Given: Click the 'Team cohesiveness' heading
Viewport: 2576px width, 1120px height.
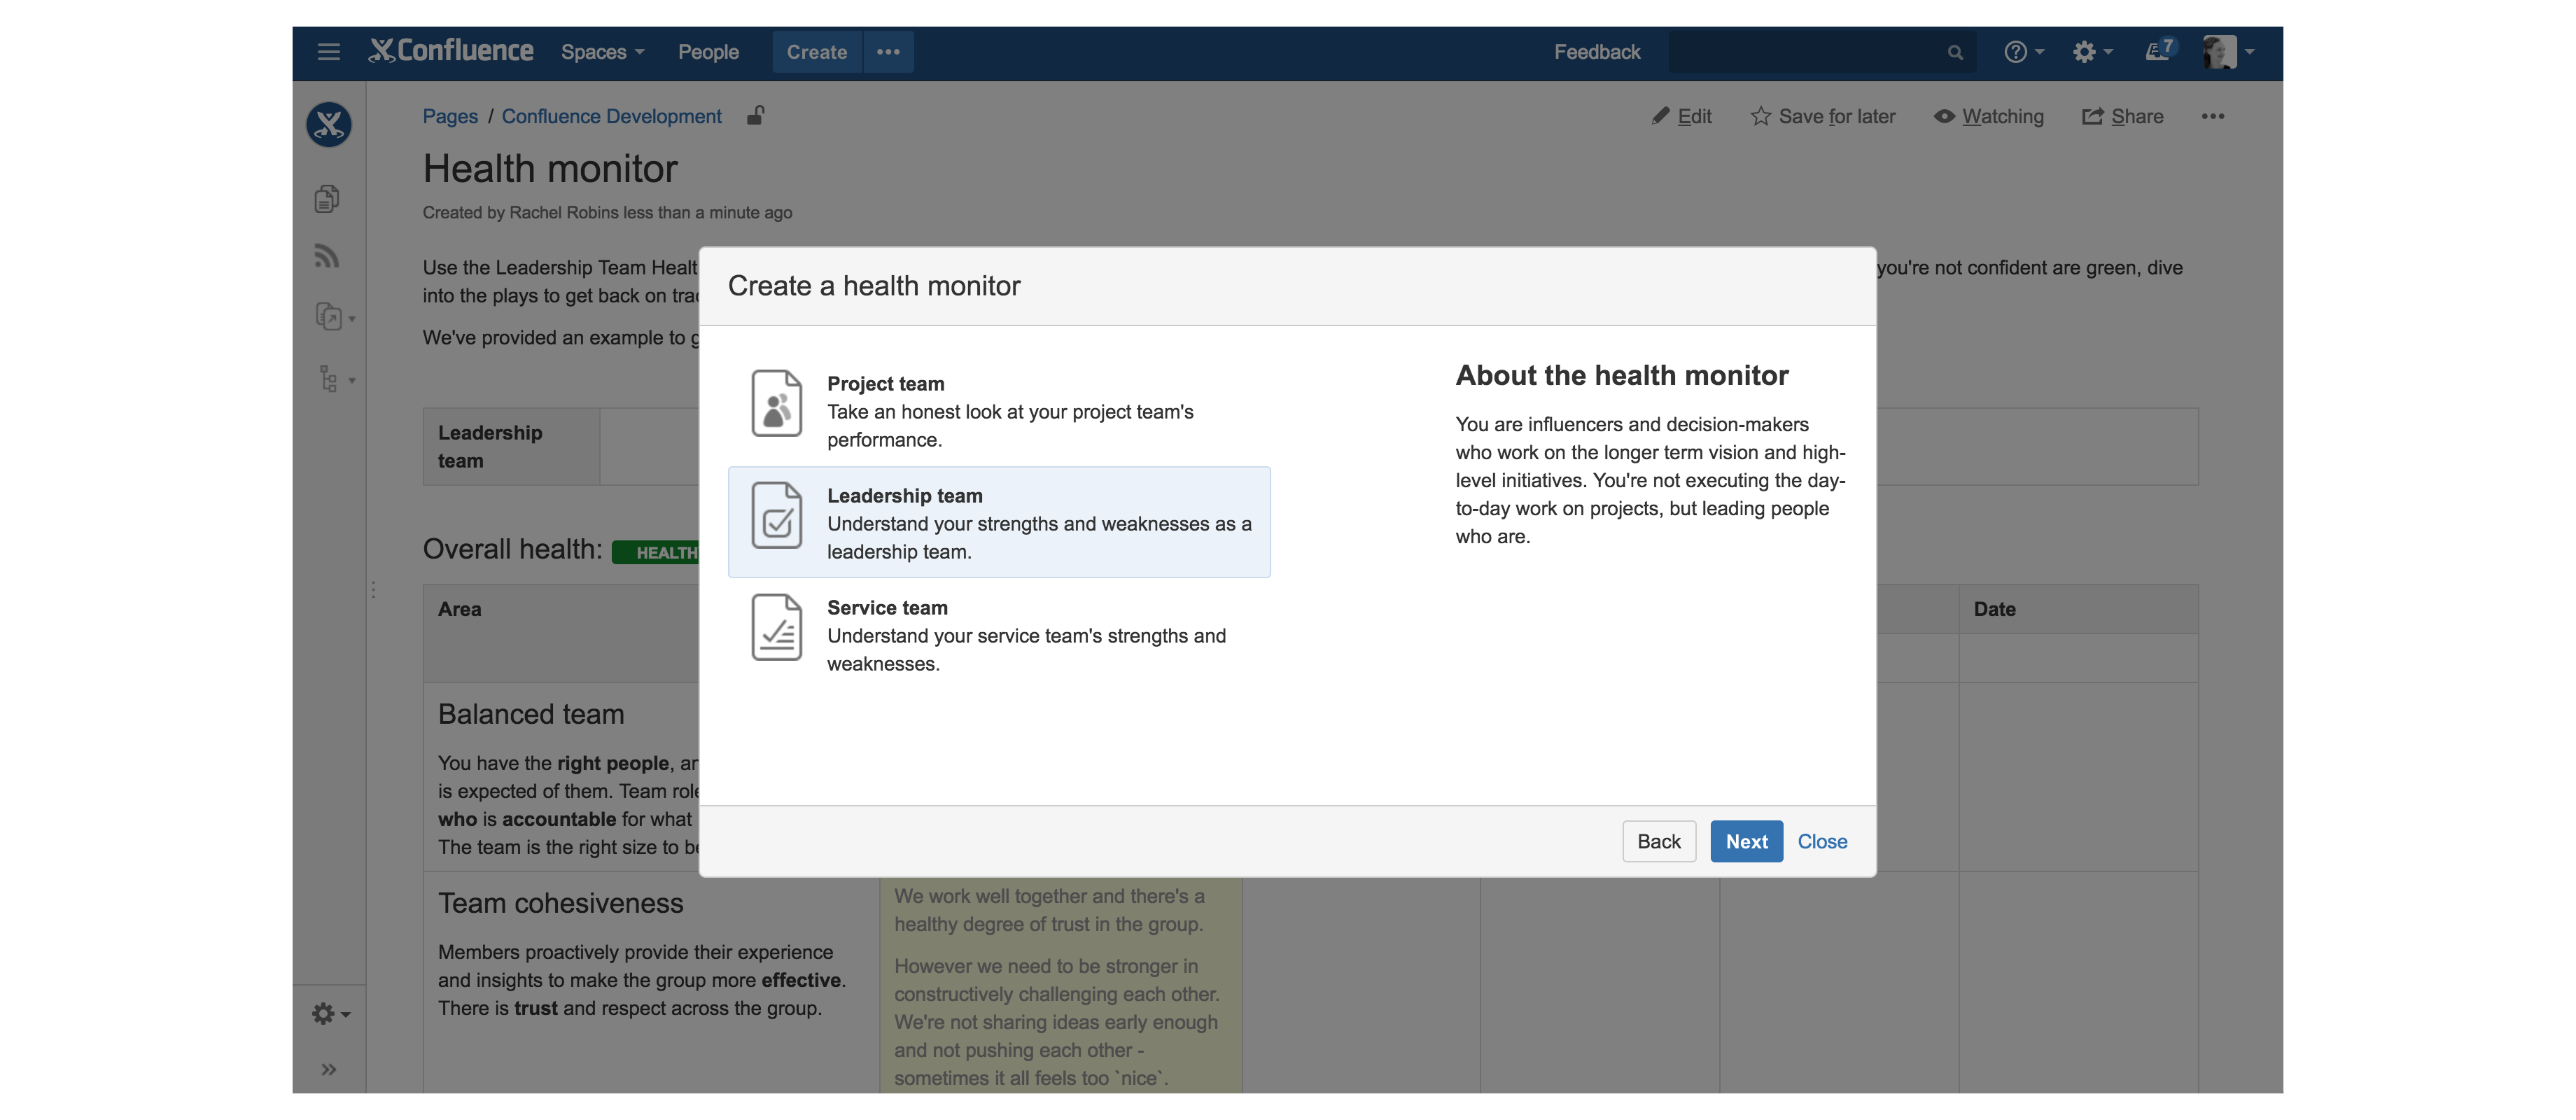Looking at the screenshot, I should click(x=560, y=904).
